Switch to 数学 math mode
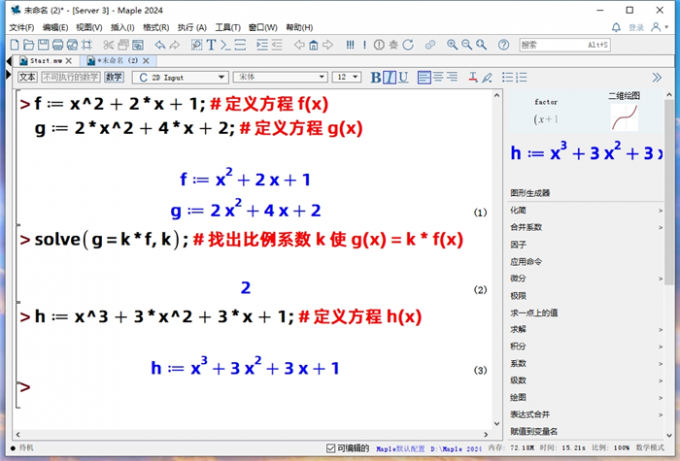680x461 pixels. (114, 77)
